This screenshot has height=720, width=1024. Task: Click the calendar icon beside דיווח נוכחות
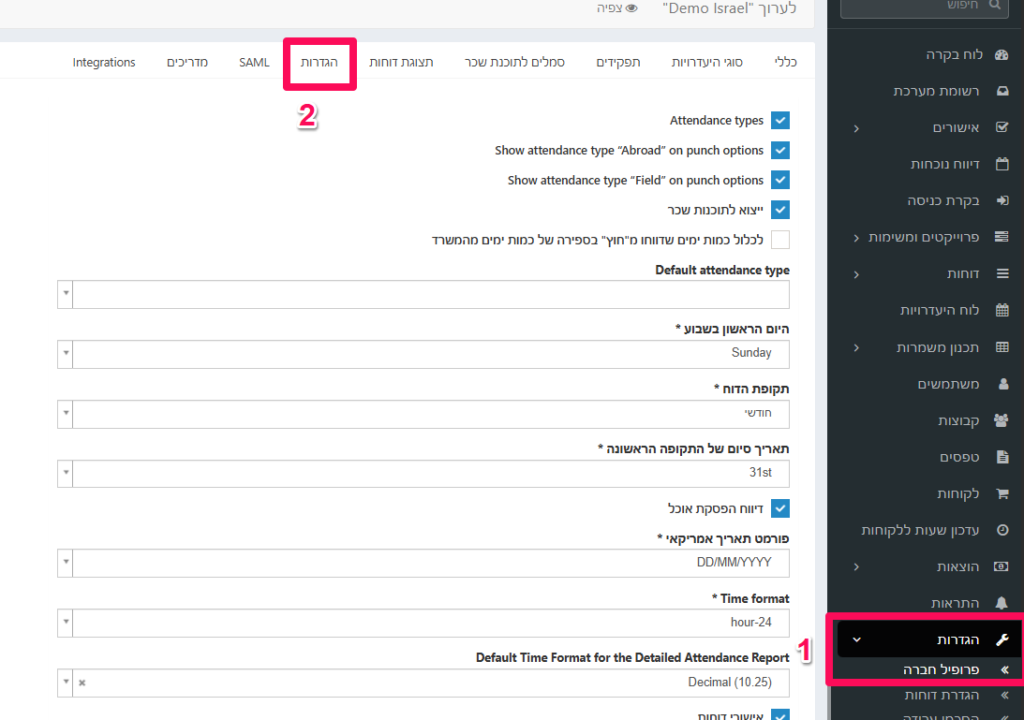click(1002, 164)
